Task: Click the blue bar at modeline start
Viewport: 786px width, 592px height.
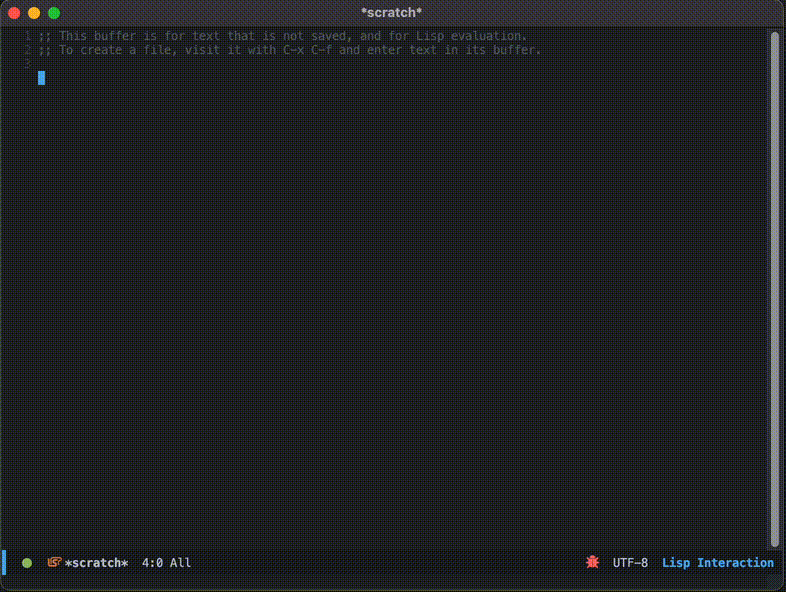Action: [4, 562]
